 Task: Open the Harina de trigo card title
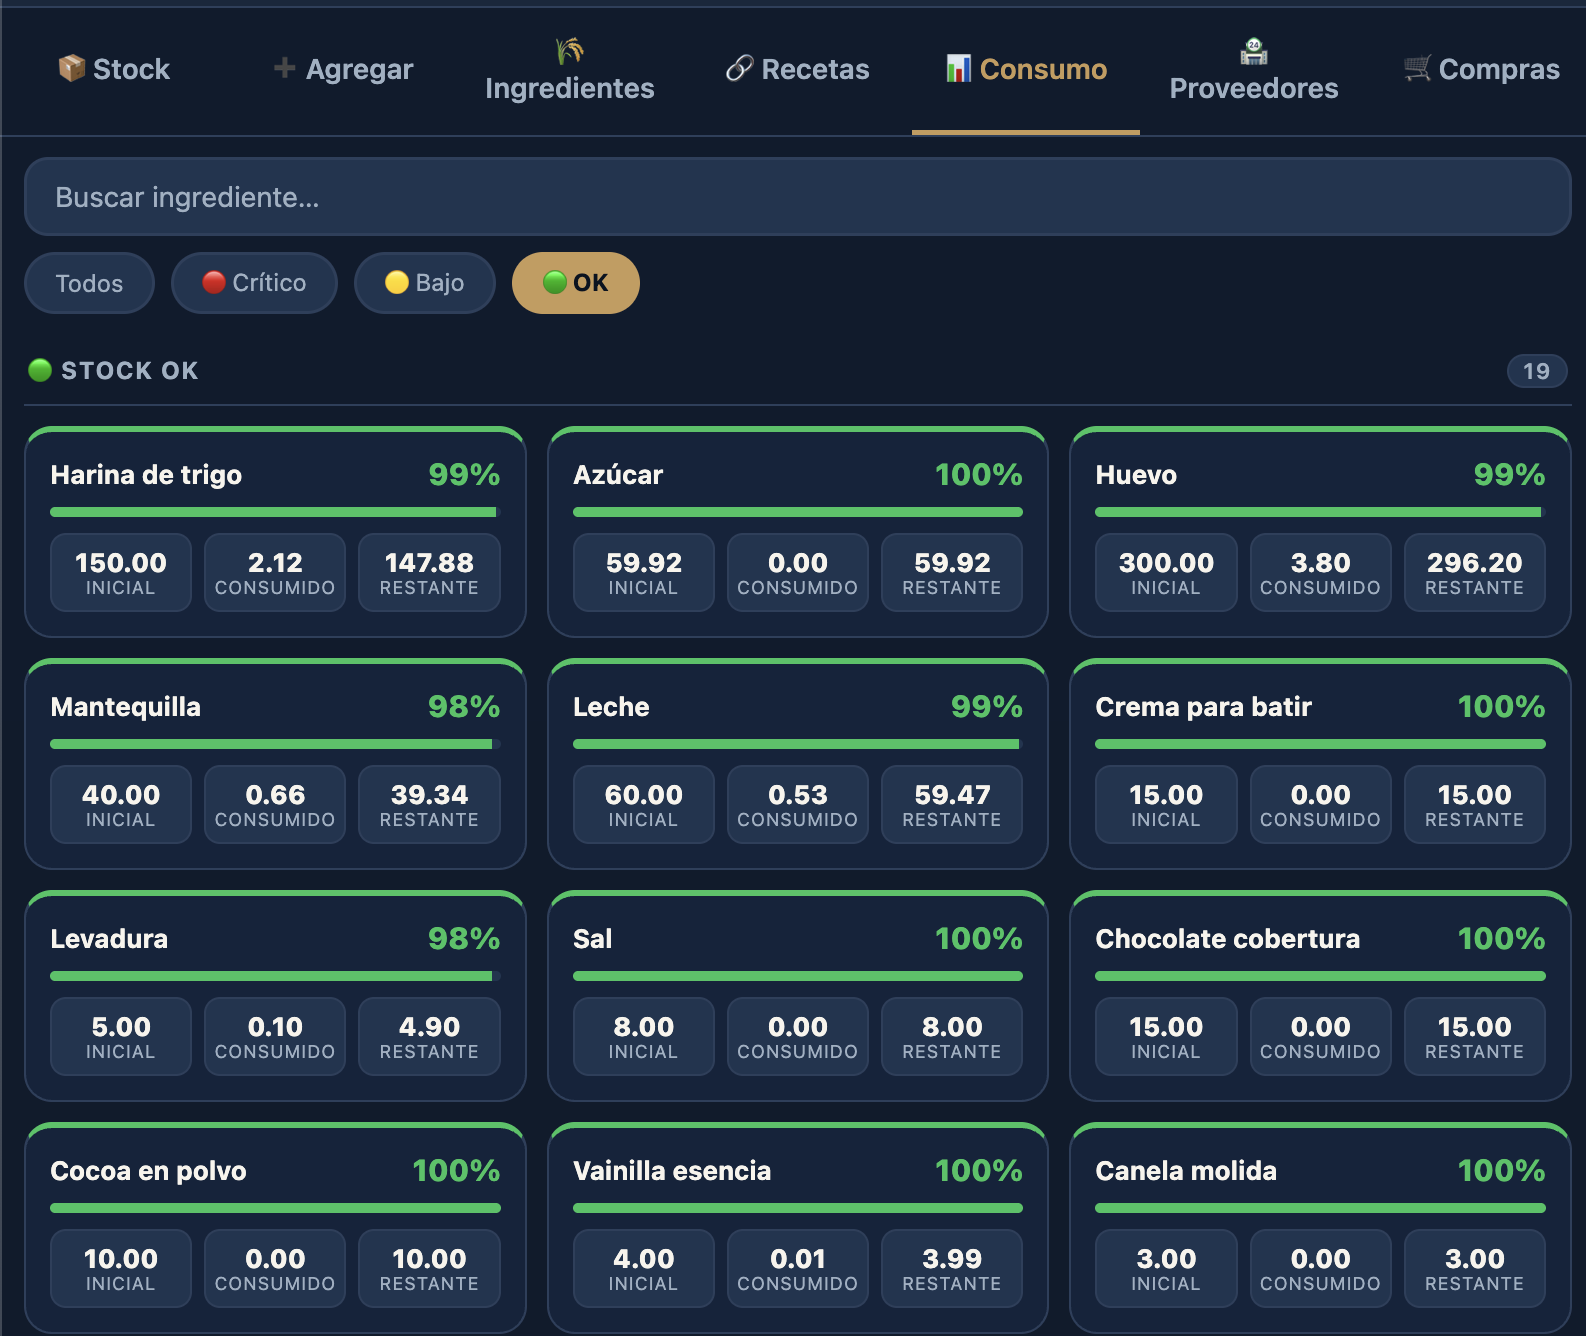point(146,475)
